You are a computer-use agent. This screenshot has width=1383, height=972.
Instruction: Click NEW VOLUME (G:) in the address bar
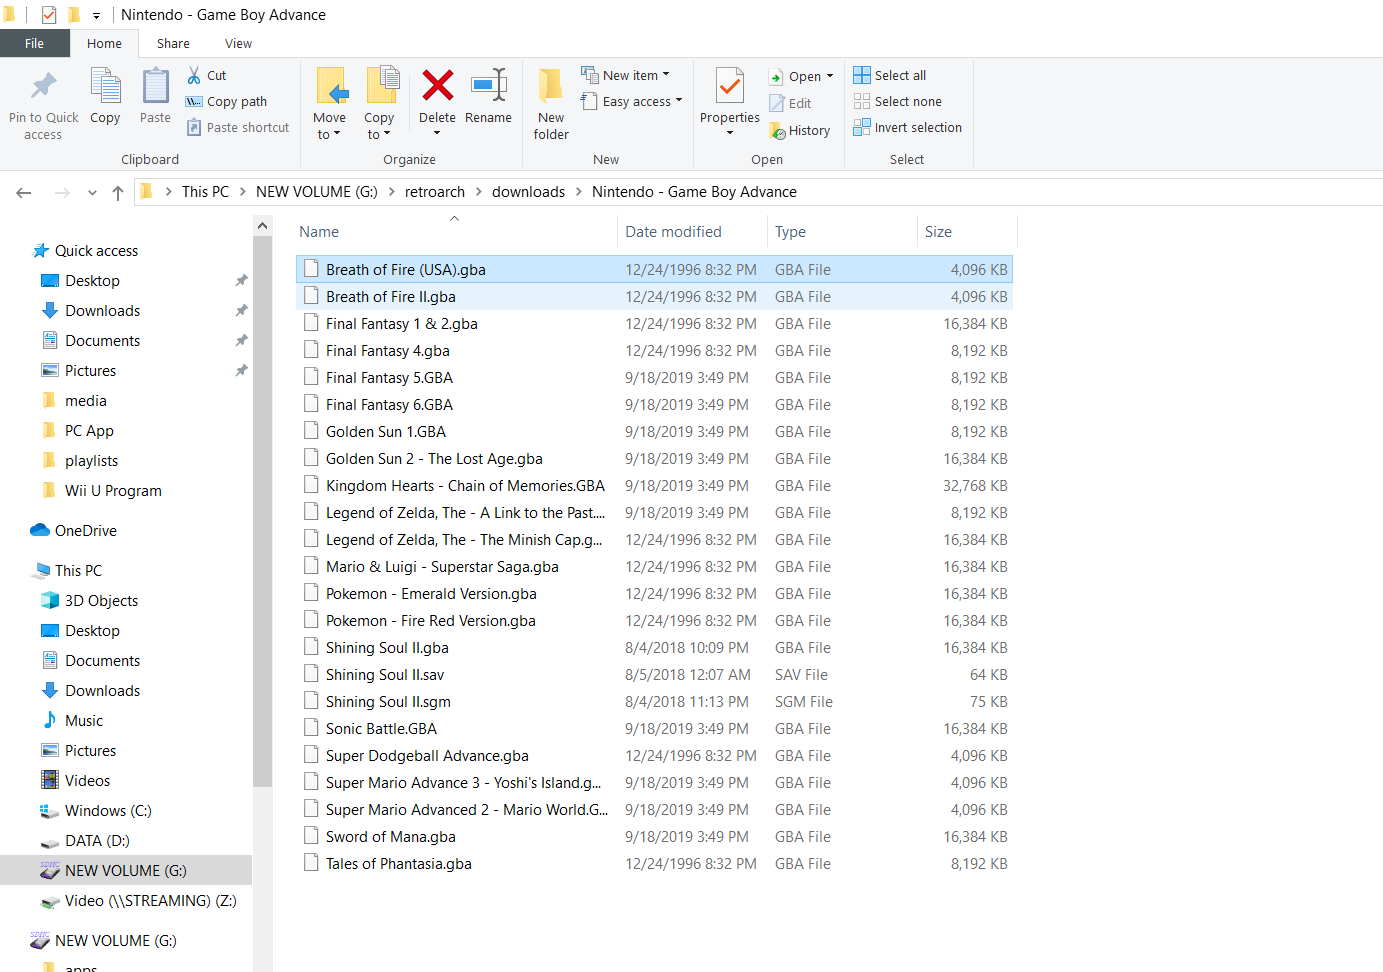coord(317,192)
